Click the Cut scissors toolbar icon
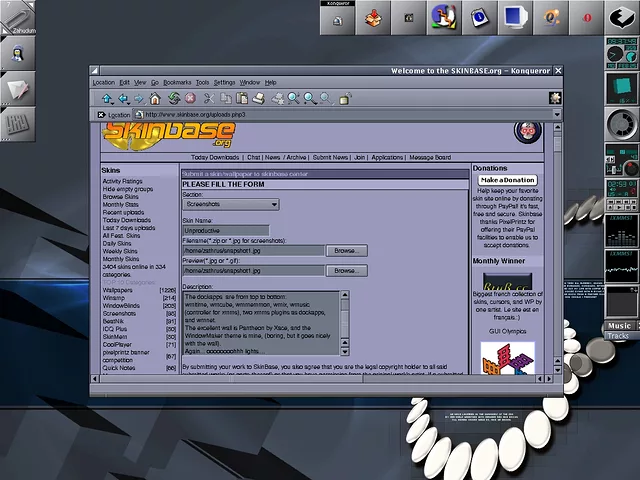Viewport: 640px width, 480px height. [x=209, y=99]
